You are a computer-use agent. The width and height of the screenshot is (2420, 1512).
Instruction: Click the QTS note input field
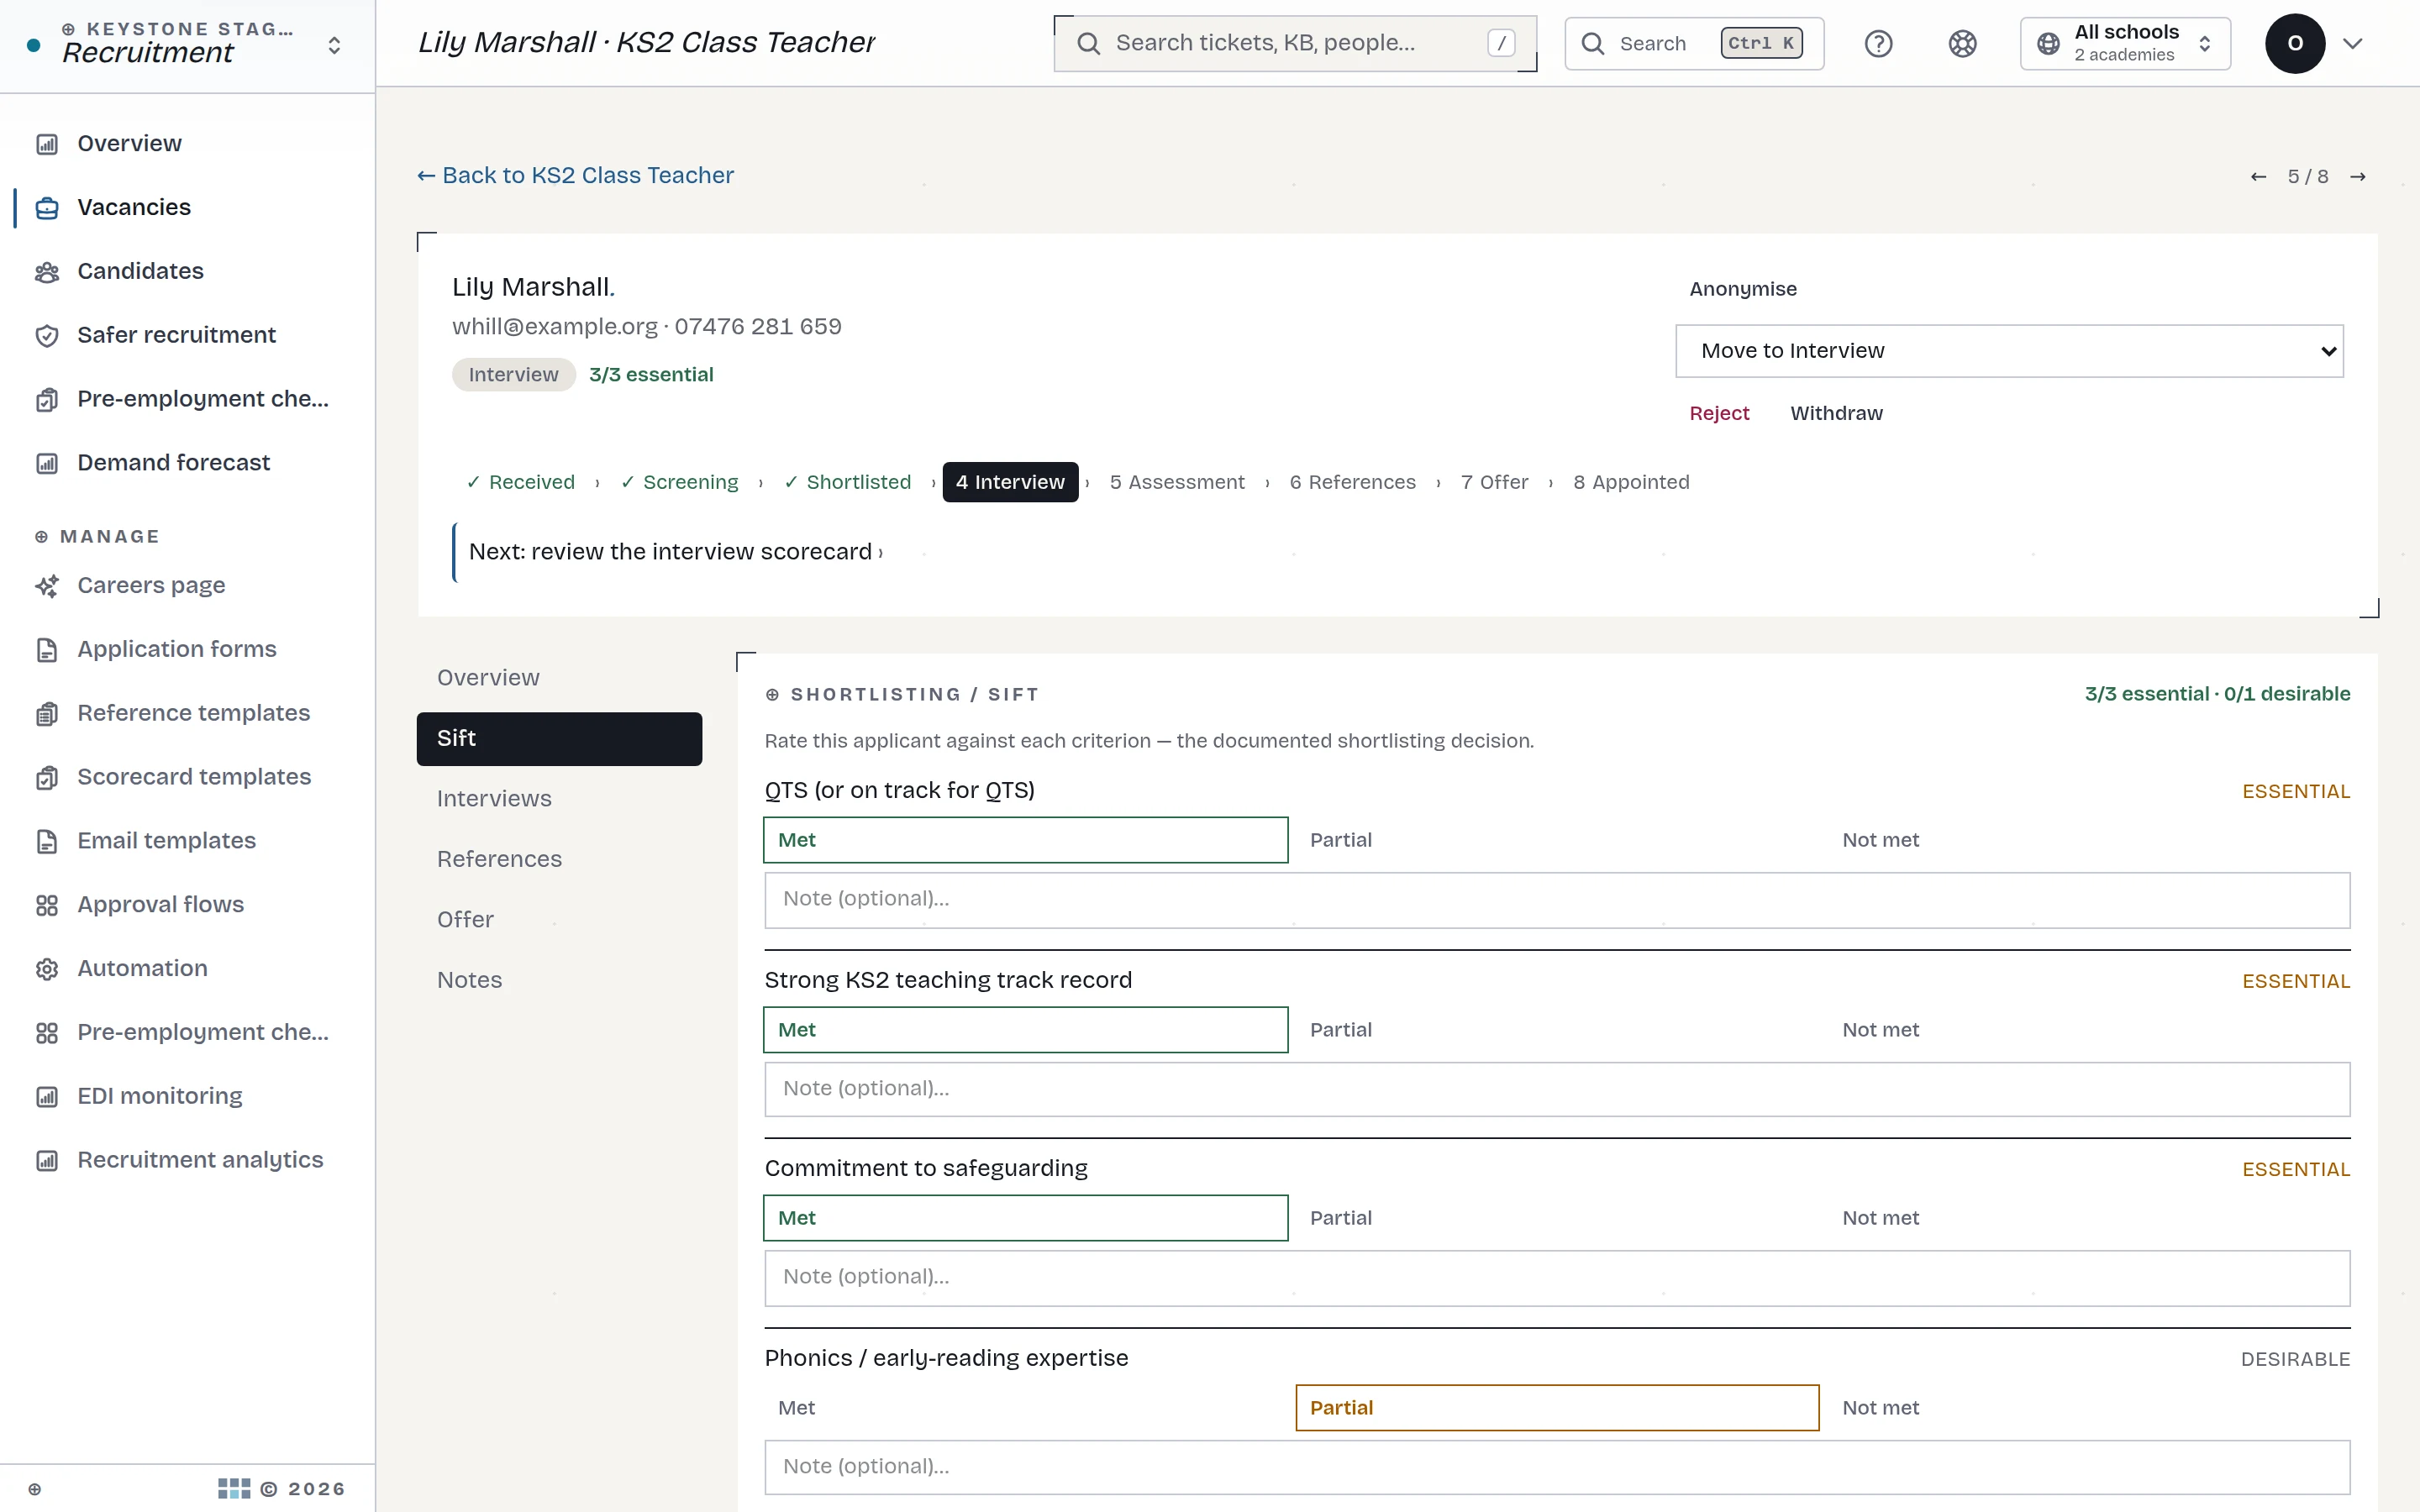click(x=1557, y=900)
